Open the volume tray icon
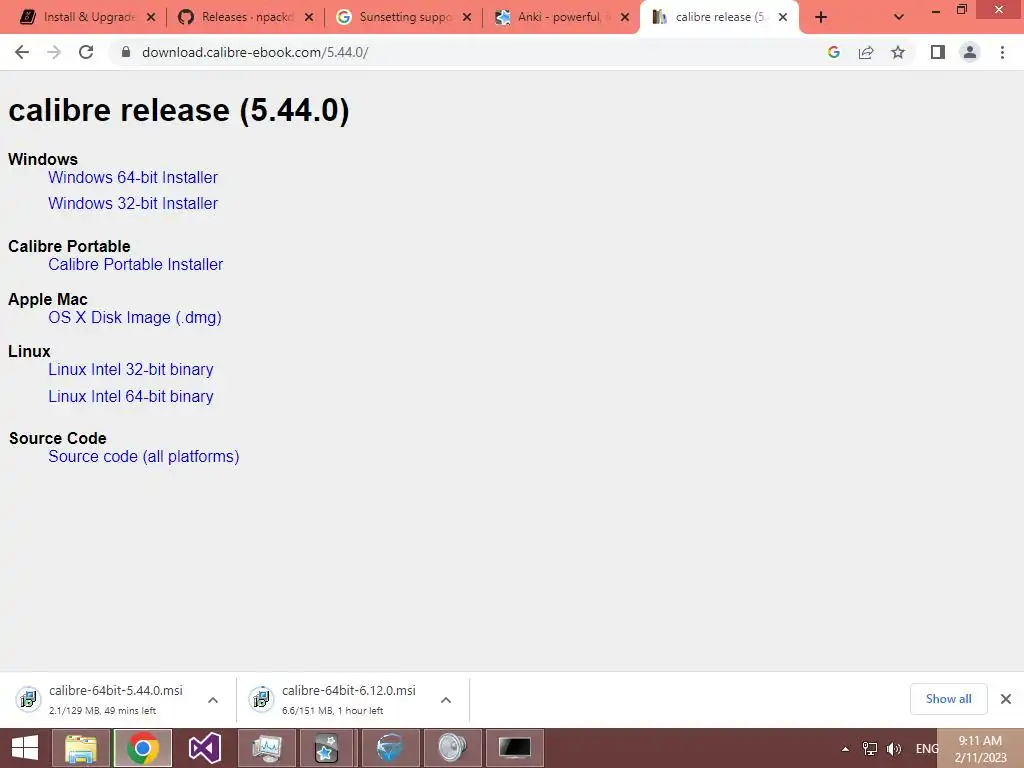 [894, 749]
